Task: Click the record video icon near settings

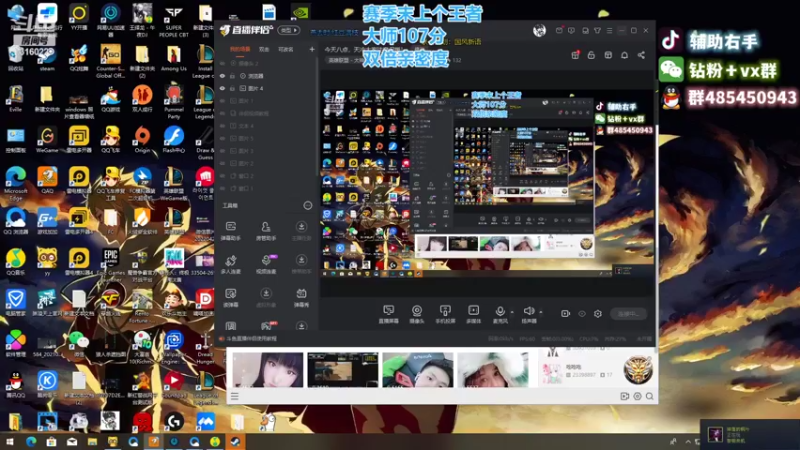Action: tap(565, 313)
